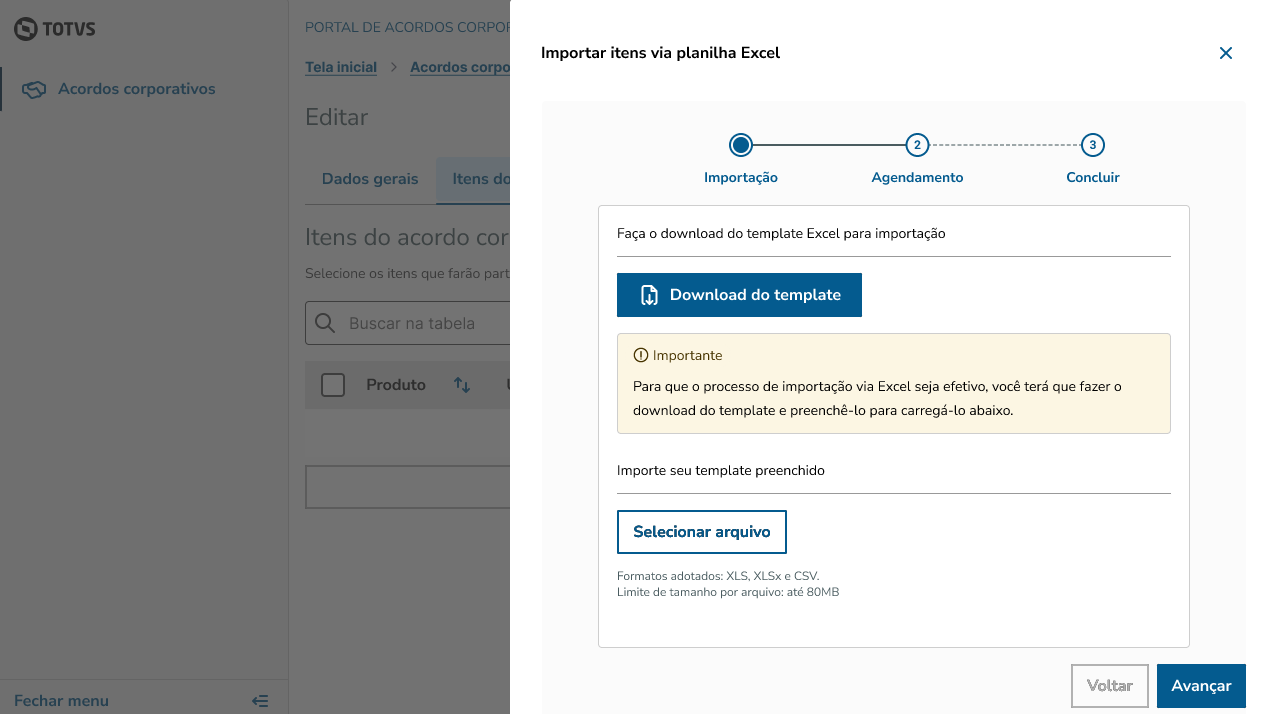This screenshot has height=714, width=1269.
Task: Click the download file icon
Action: tap(649, 295)
